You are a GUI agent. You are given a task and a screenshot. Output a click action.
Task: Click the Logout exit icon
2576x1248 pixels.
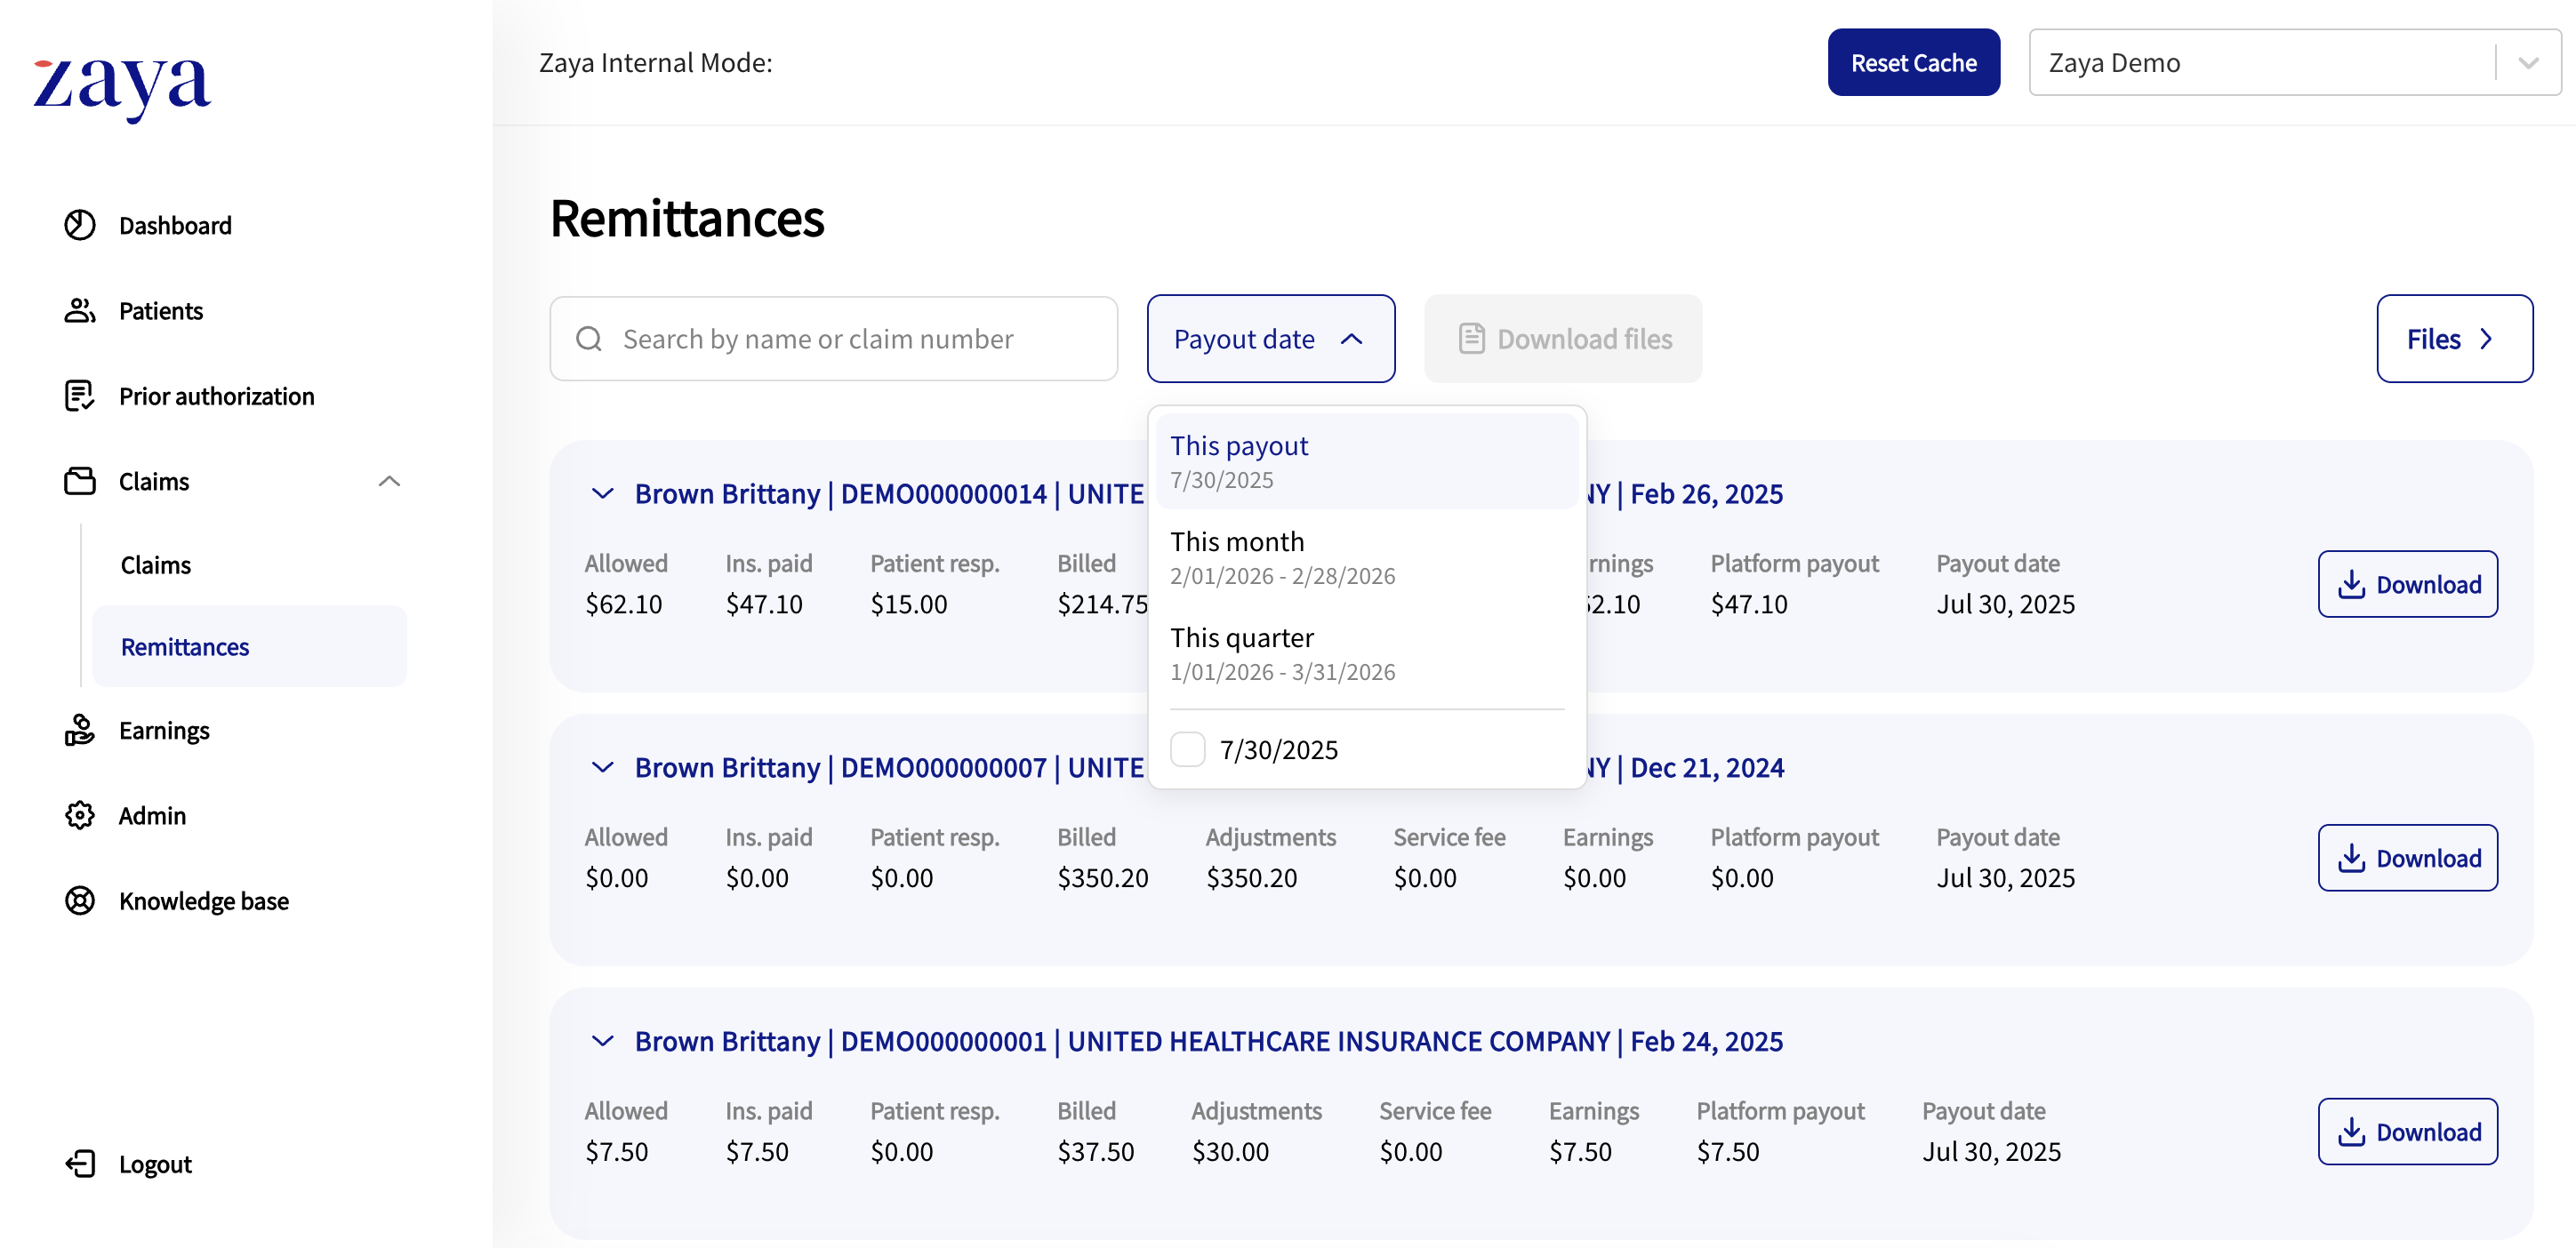click(80, 1164)
